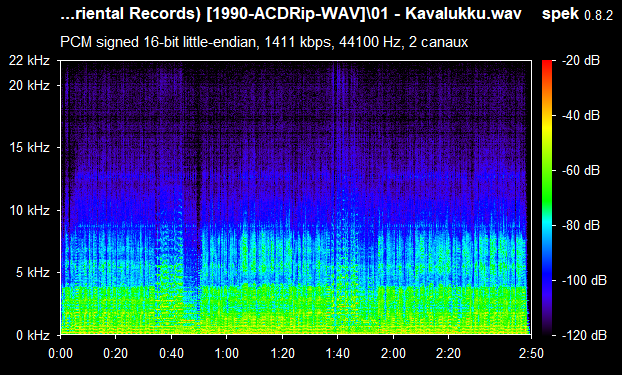Click the spek 0.8.2 version label
This screenshot has width=622, height=375.
tap(577, 14)
